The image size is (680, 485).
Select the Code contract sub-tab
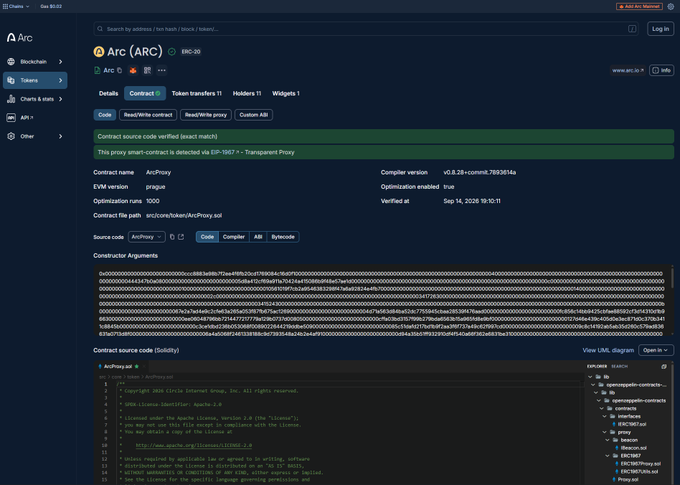click(105, 115)
